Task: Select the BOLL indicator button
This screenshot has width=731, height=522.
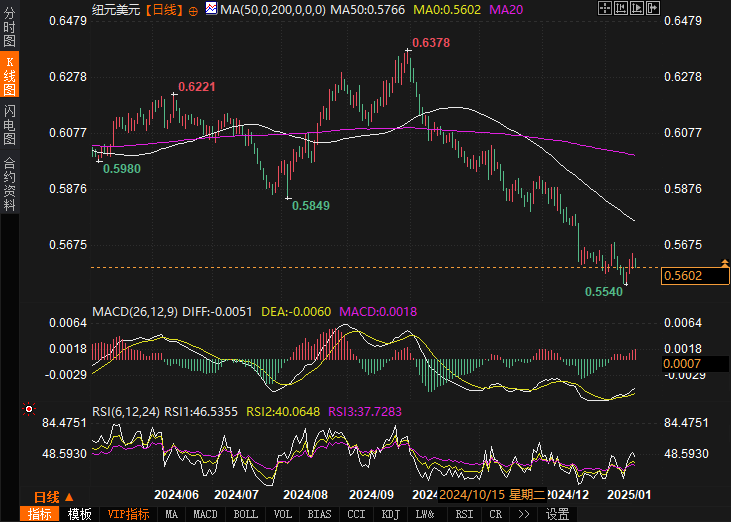Action: (246, 514)
